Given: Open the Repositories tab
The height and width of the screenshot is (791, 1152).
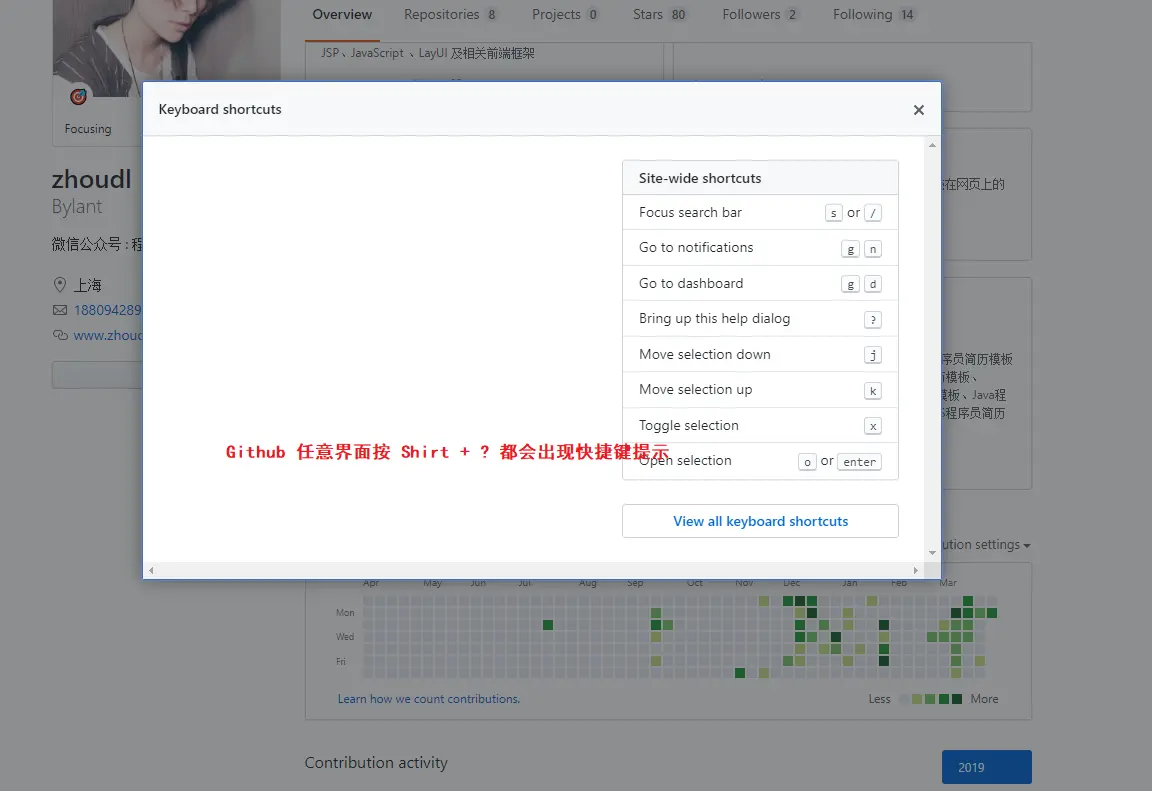Looking at the screenshot, I should (450, 15).
